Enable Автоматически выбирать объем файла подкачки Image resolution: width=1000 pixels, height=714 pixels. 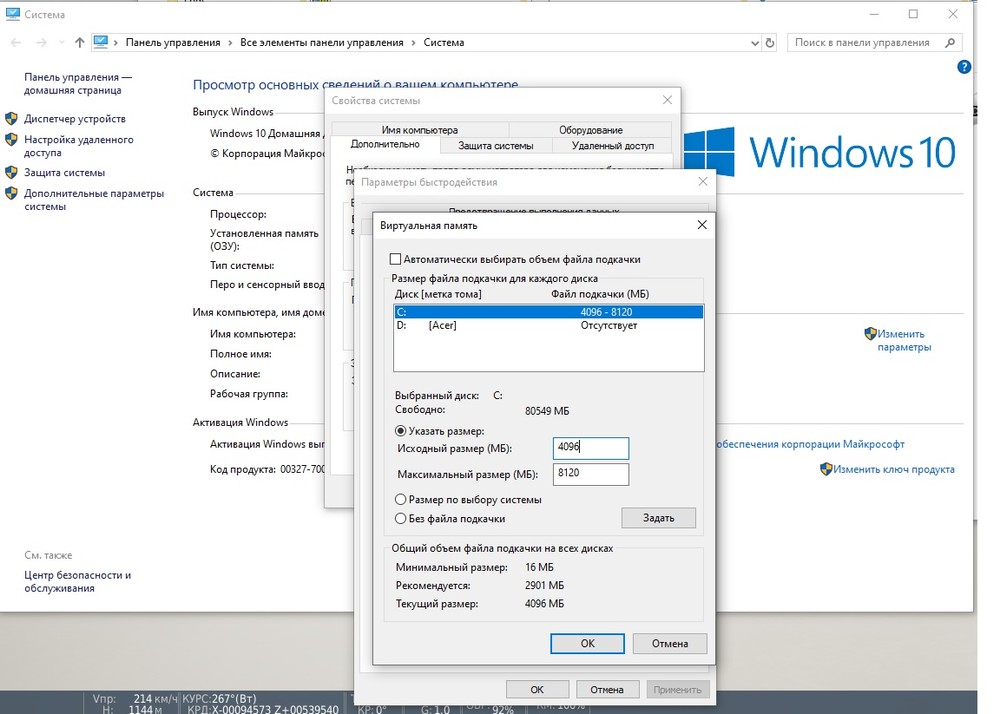click(395, 259)
